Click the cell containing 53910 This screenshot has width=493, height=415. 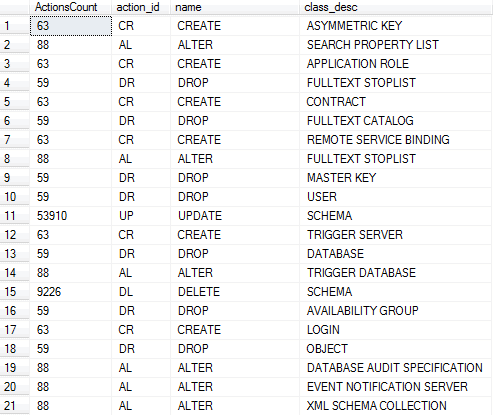(71, 216)
